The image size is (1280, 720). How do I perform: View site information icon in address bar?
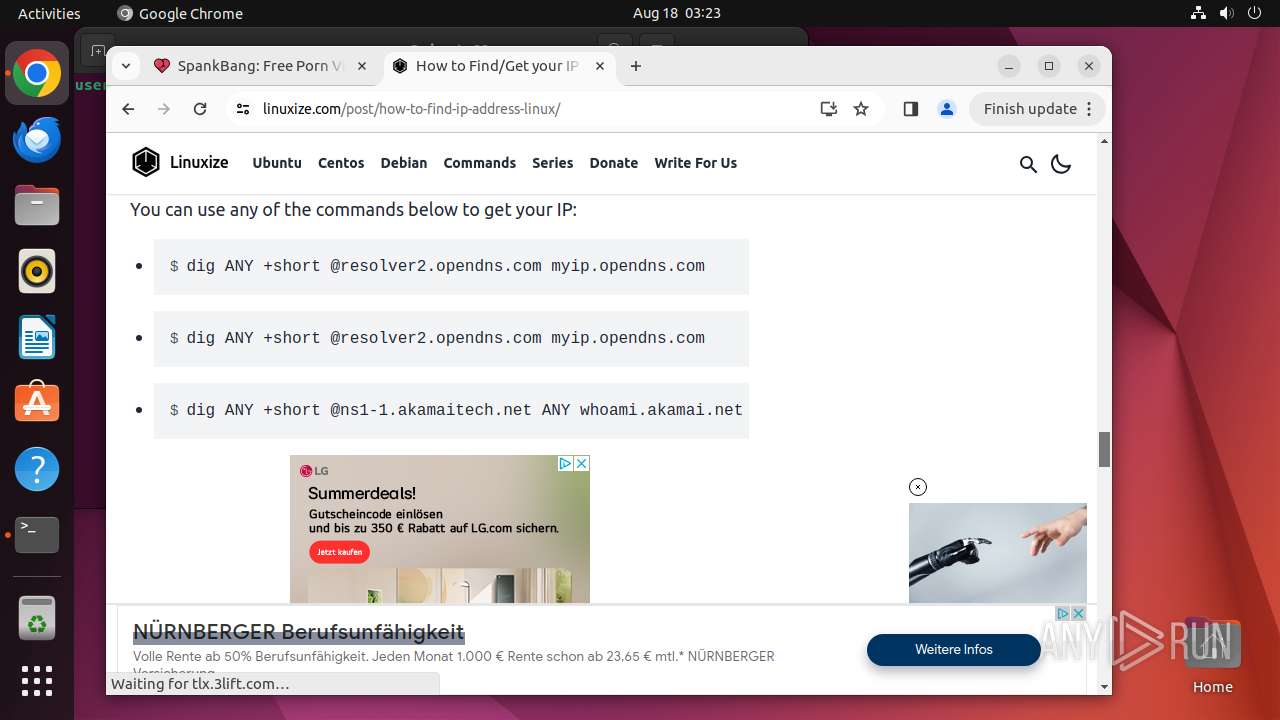(x=243, y=109)
